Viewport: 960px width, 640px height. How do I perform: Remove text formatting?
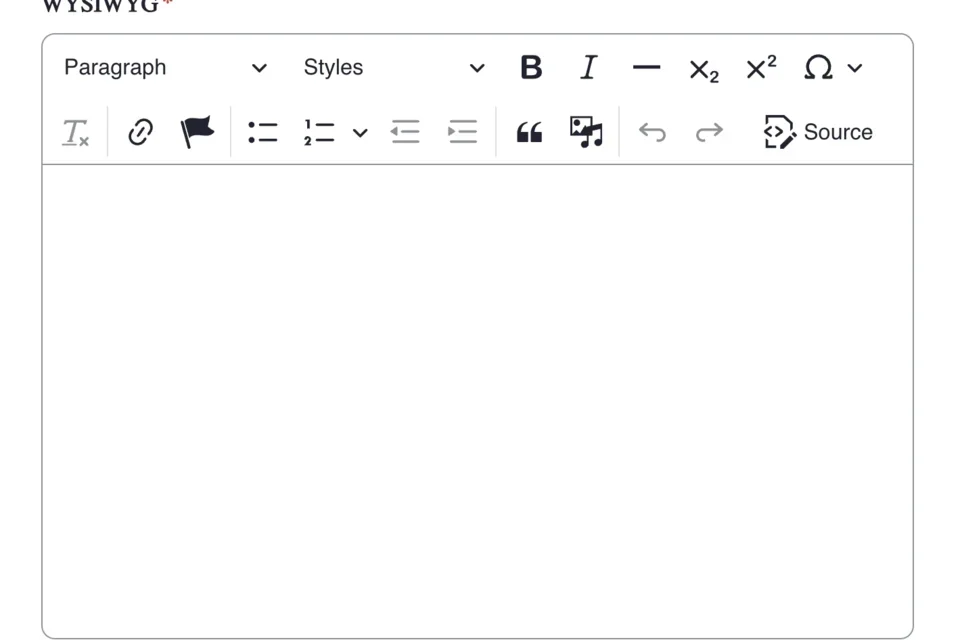(x=75, y=131)
